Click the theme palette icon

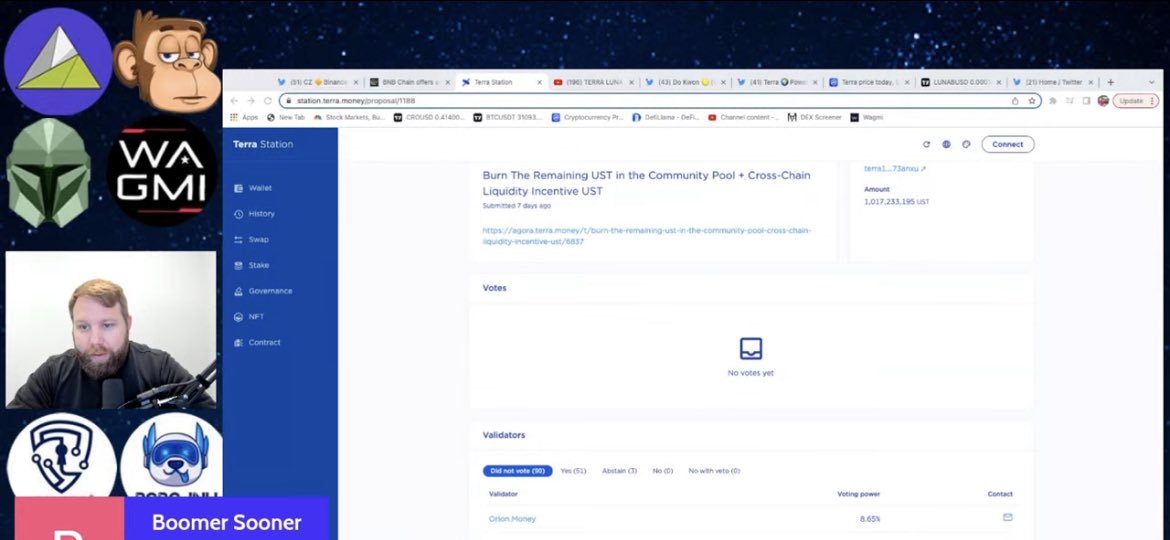coord(966,145)
